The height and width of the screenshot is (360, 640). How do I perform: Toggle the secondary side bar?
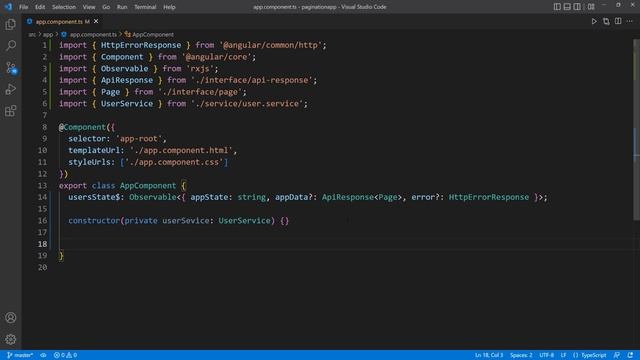[x=577, y=7]
